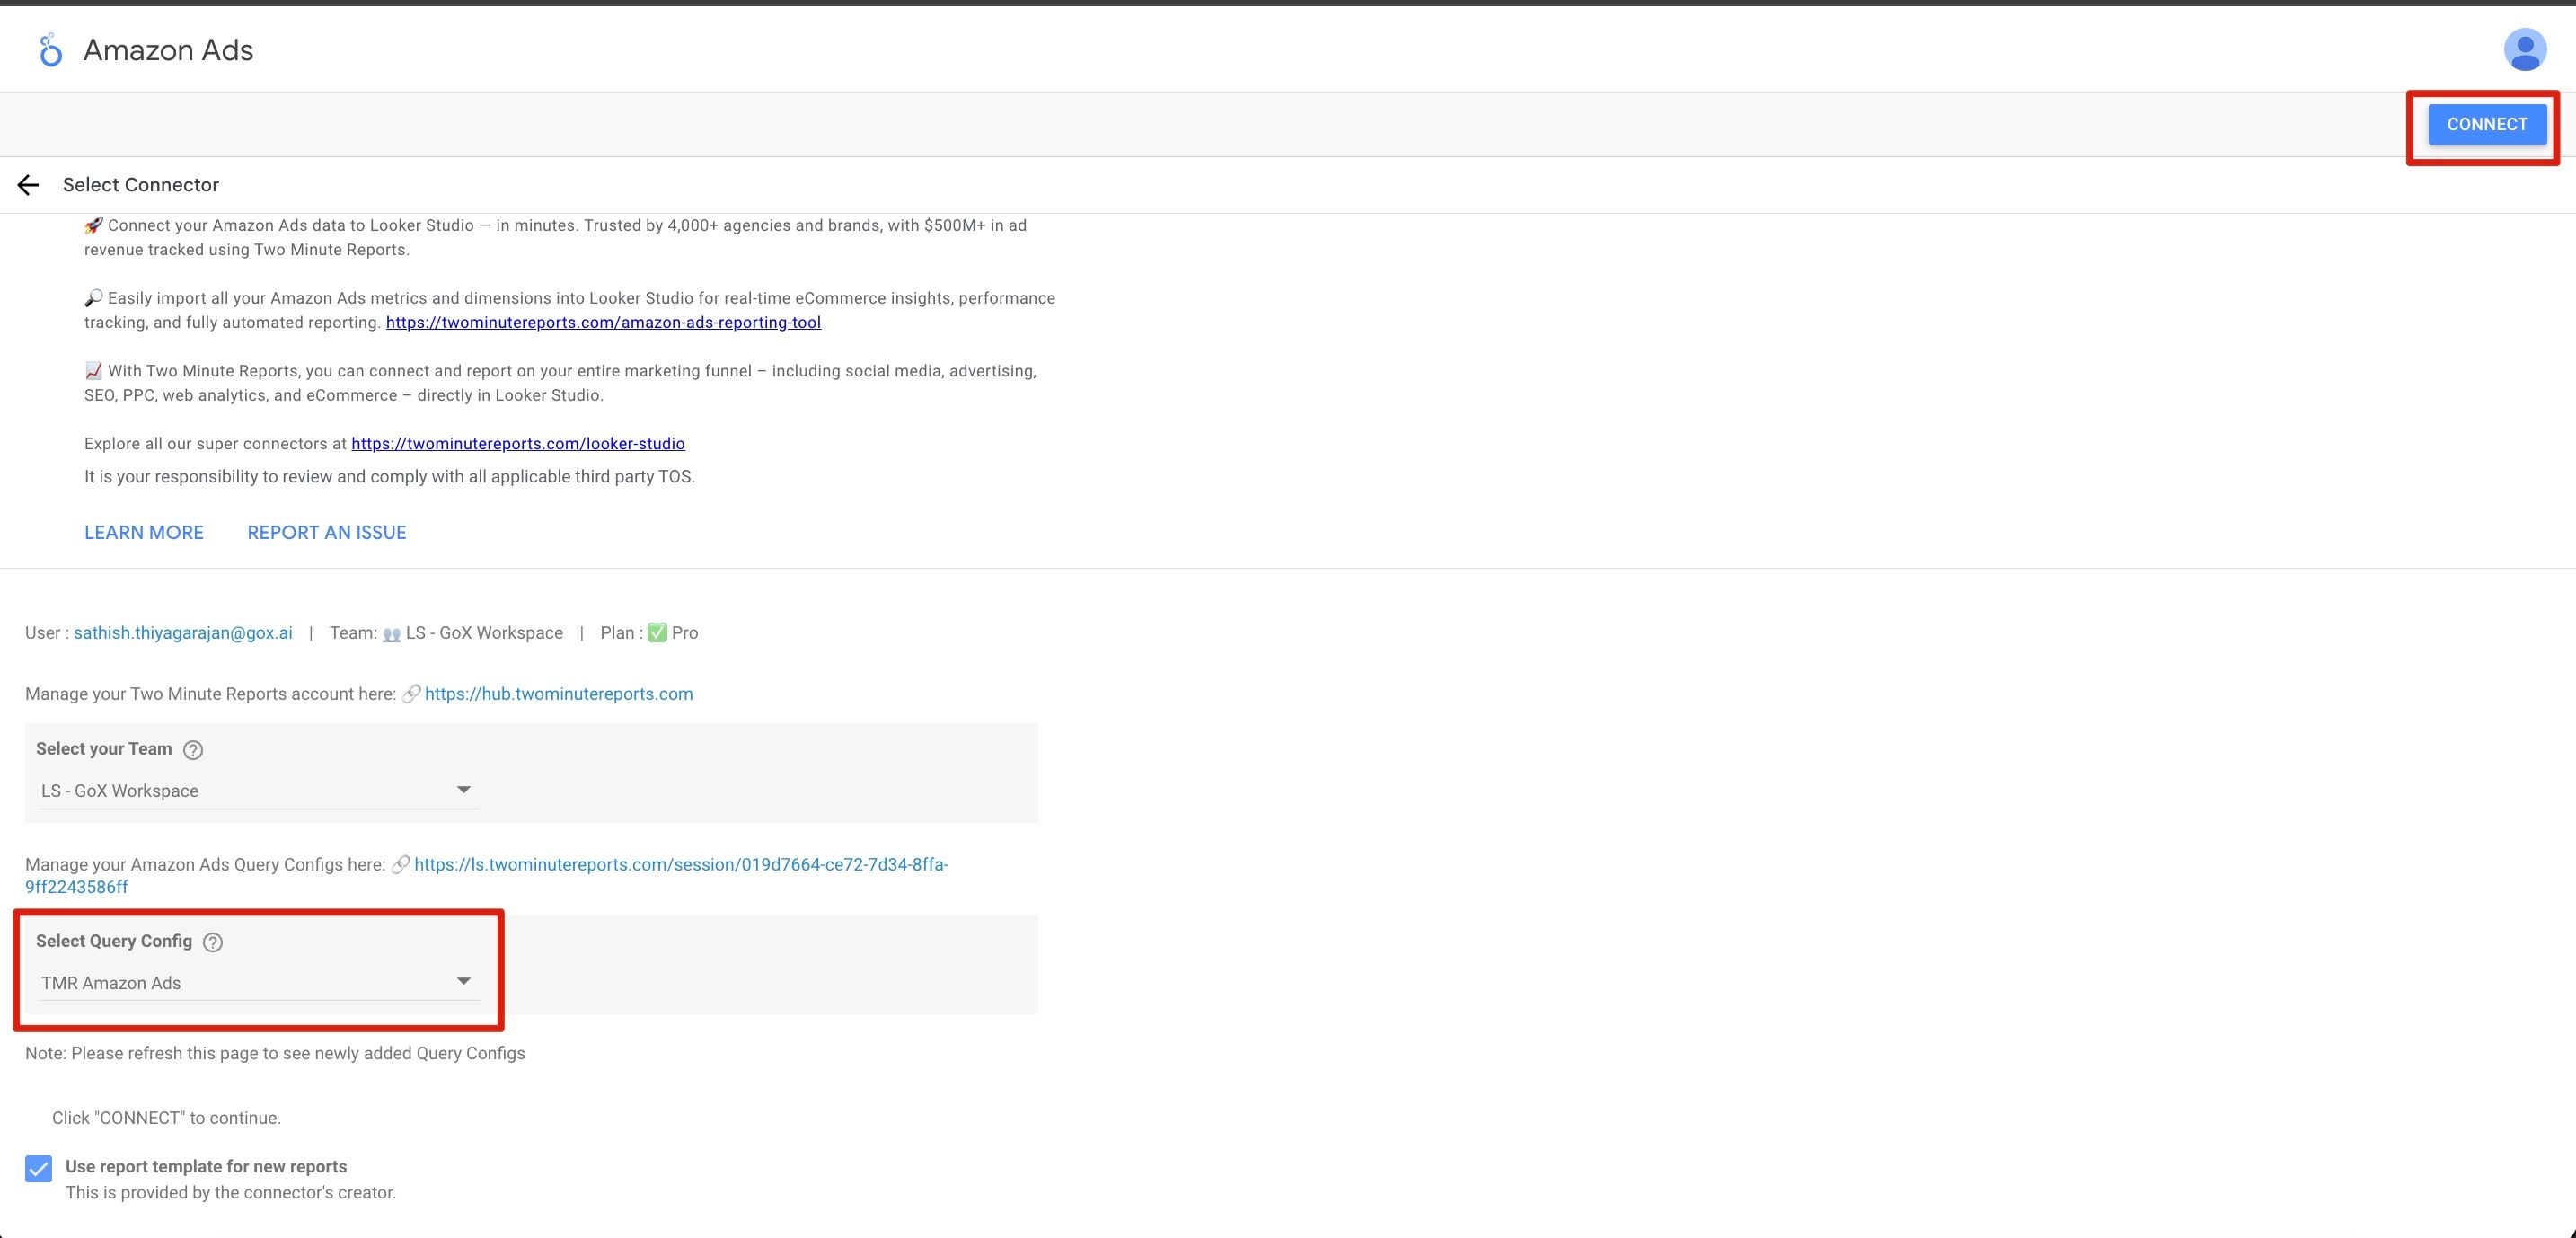This screenshot has width=2576, height=1238.
Task: Click the back arrow beside Select Connector
Action: coord(28,184)
